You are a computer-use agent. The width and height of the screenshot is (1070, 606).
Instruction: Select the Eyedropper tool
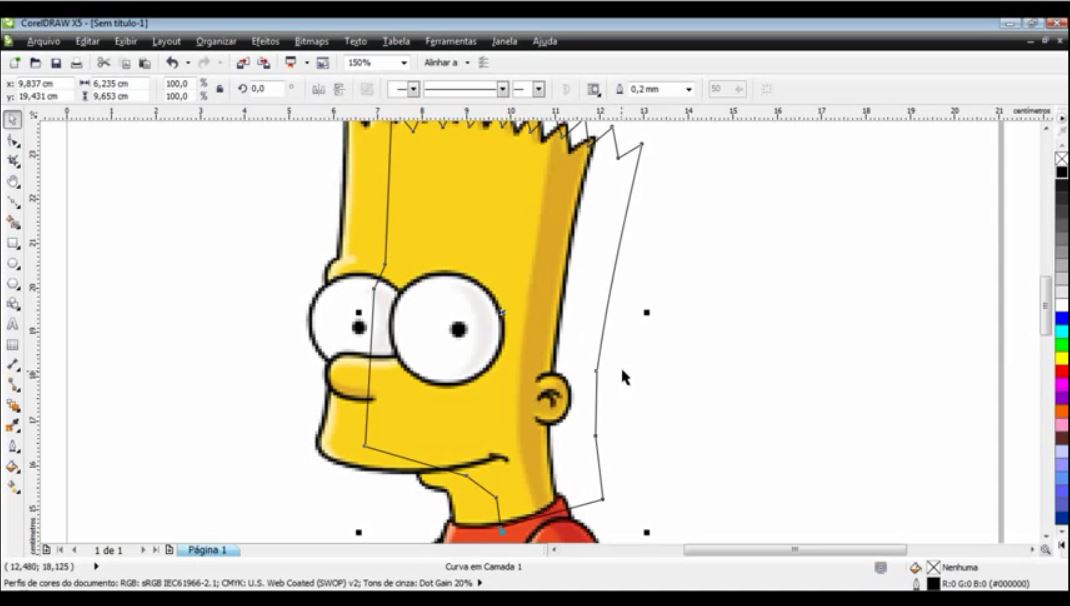click(x=12, y=427)
